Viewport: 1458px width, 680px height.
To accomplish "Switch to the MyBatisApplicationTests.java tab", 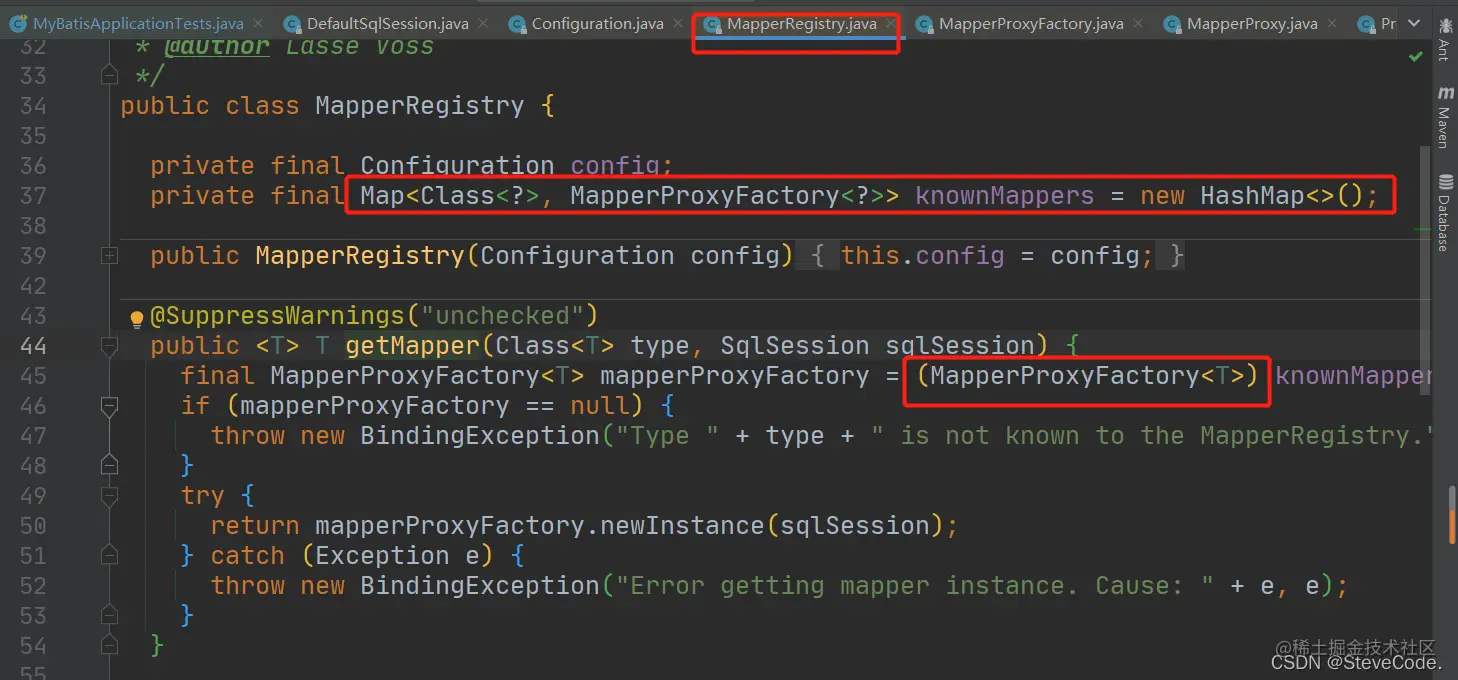I will point(140,23).
